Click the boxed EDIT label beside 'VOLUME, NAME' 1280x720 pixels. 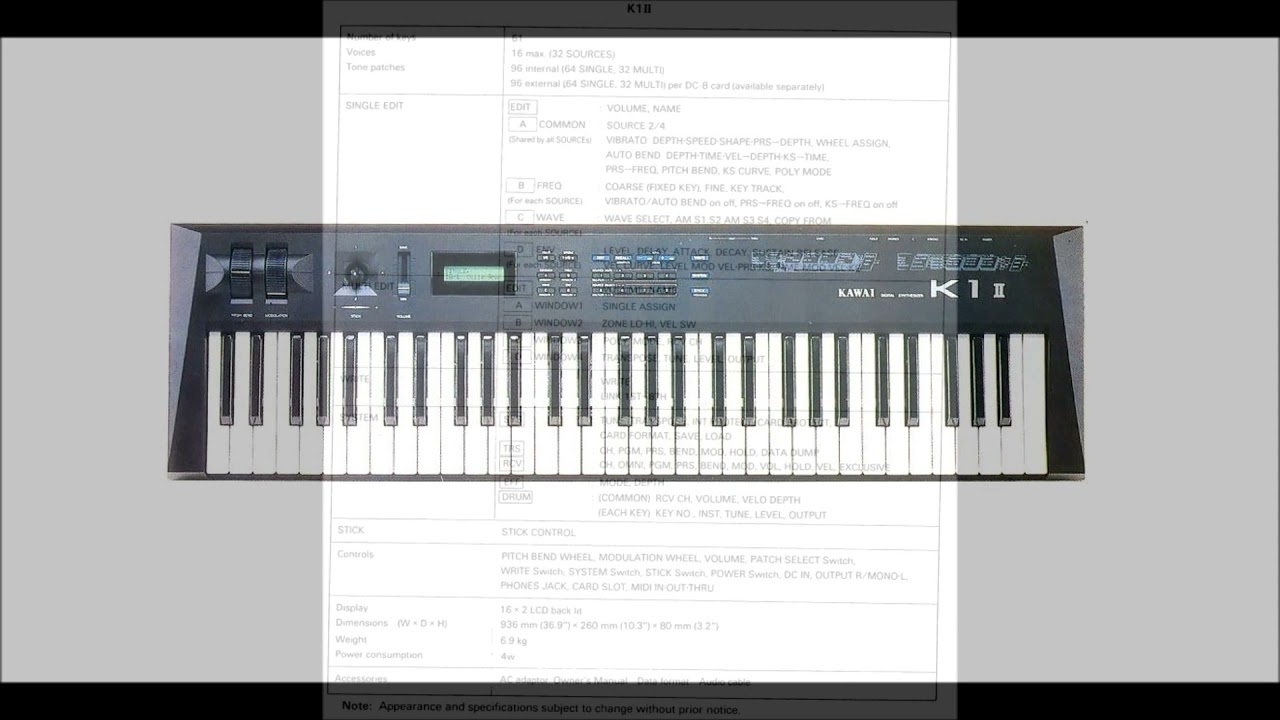click(521, 107)
